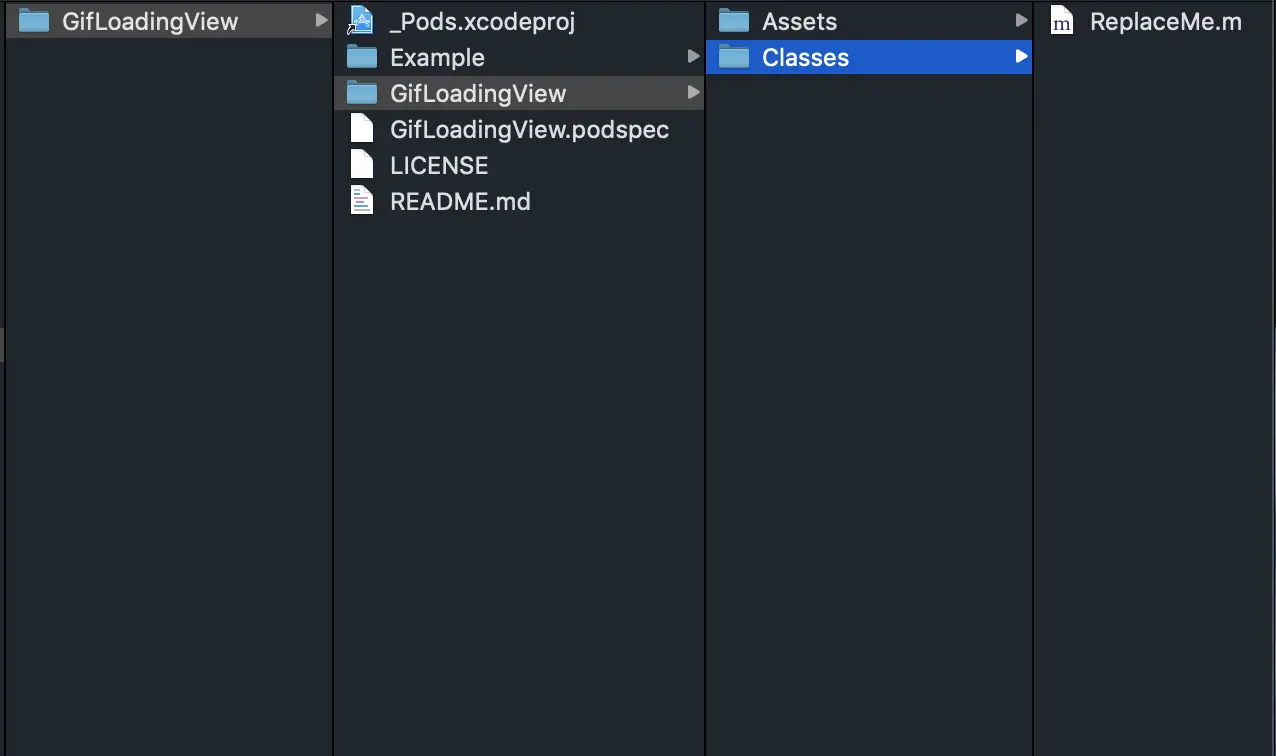Select the README.md file name
Screen dimensions: 1276x756
tap(460, 201)
